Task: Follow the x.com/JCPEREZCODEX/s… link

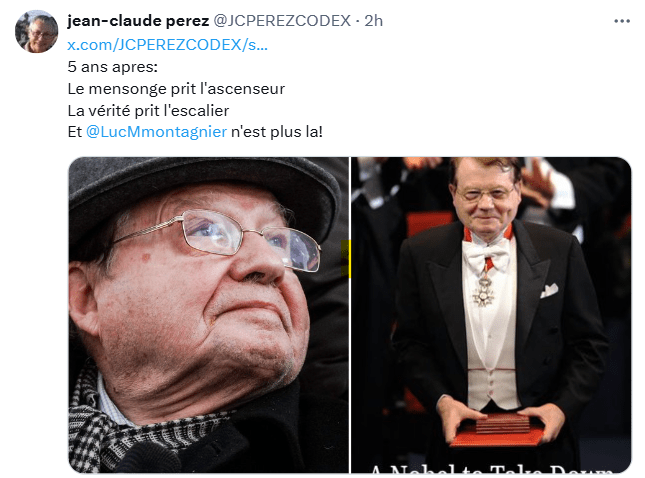Action: coord(167,44)
